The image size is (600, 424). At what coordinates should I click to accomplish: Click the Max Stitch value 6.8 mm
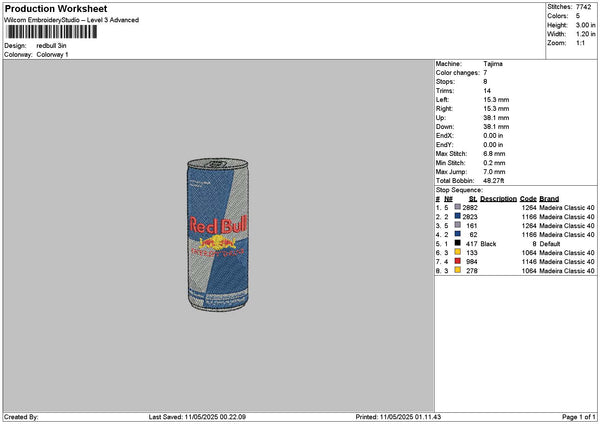494,154
